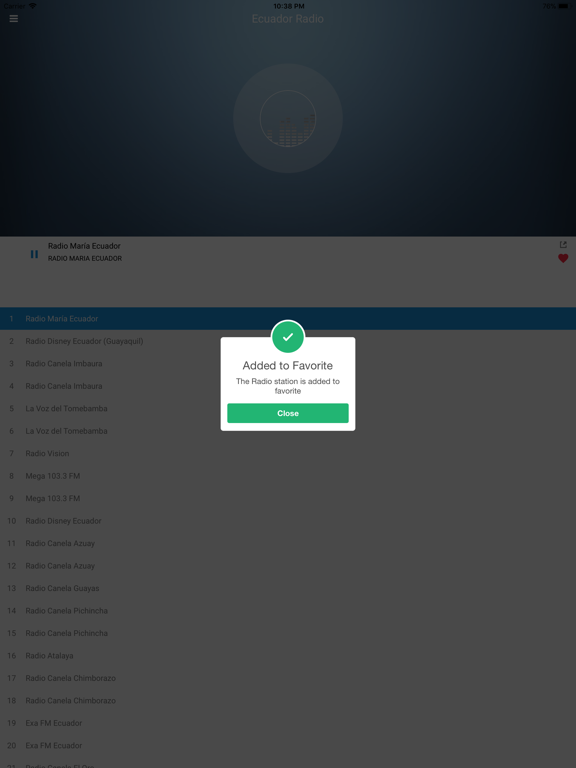This screenshot has height=768, width=576.
Task: Tap the share icon above the heart
Action: tap(563, 244)
